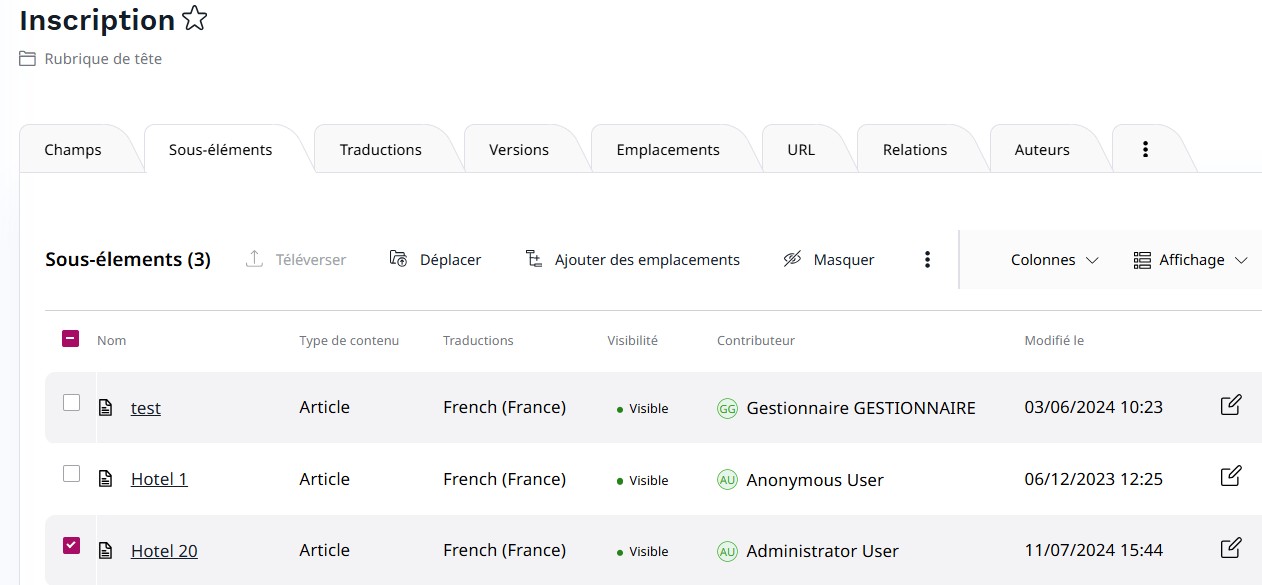
Task: Toggle the select-all header checkbox
Action: tap(71, 339)
